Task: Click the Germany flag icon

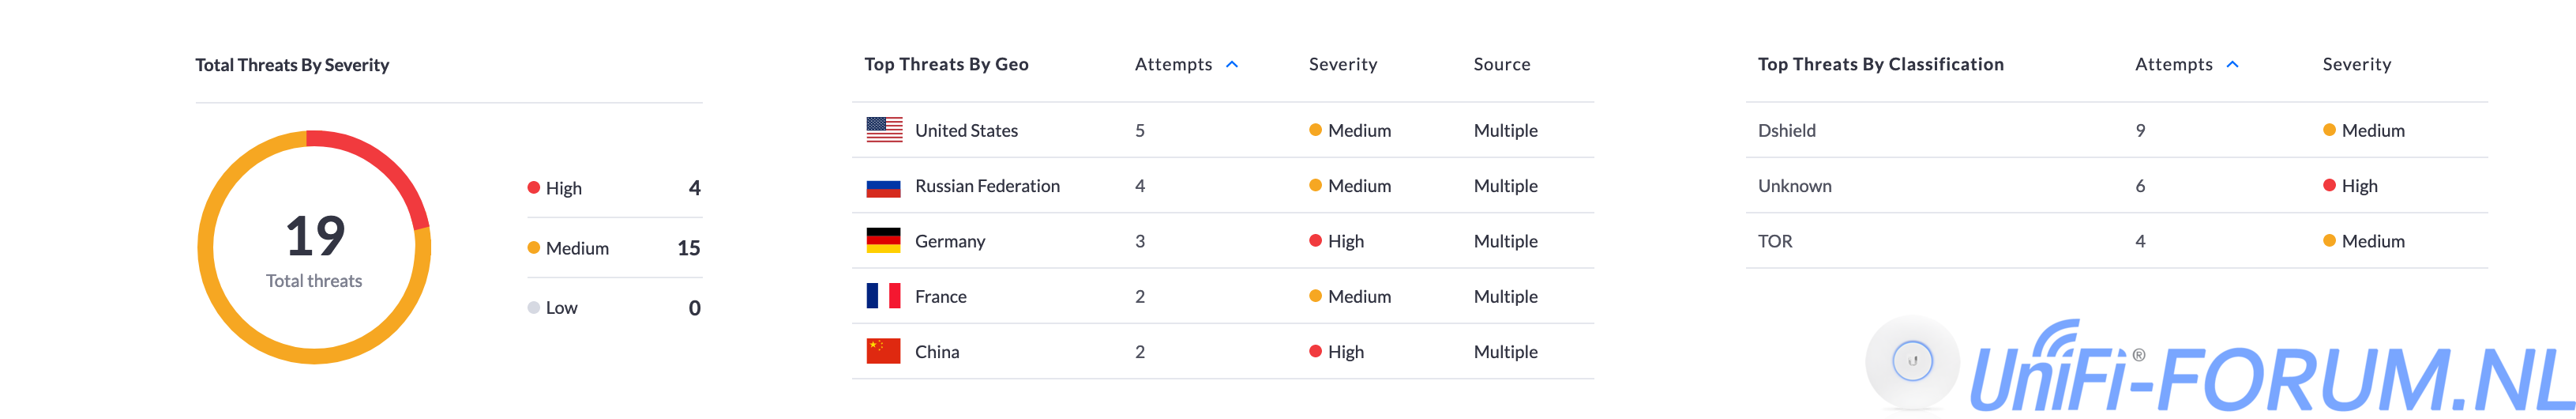Action: click(884, 241)
